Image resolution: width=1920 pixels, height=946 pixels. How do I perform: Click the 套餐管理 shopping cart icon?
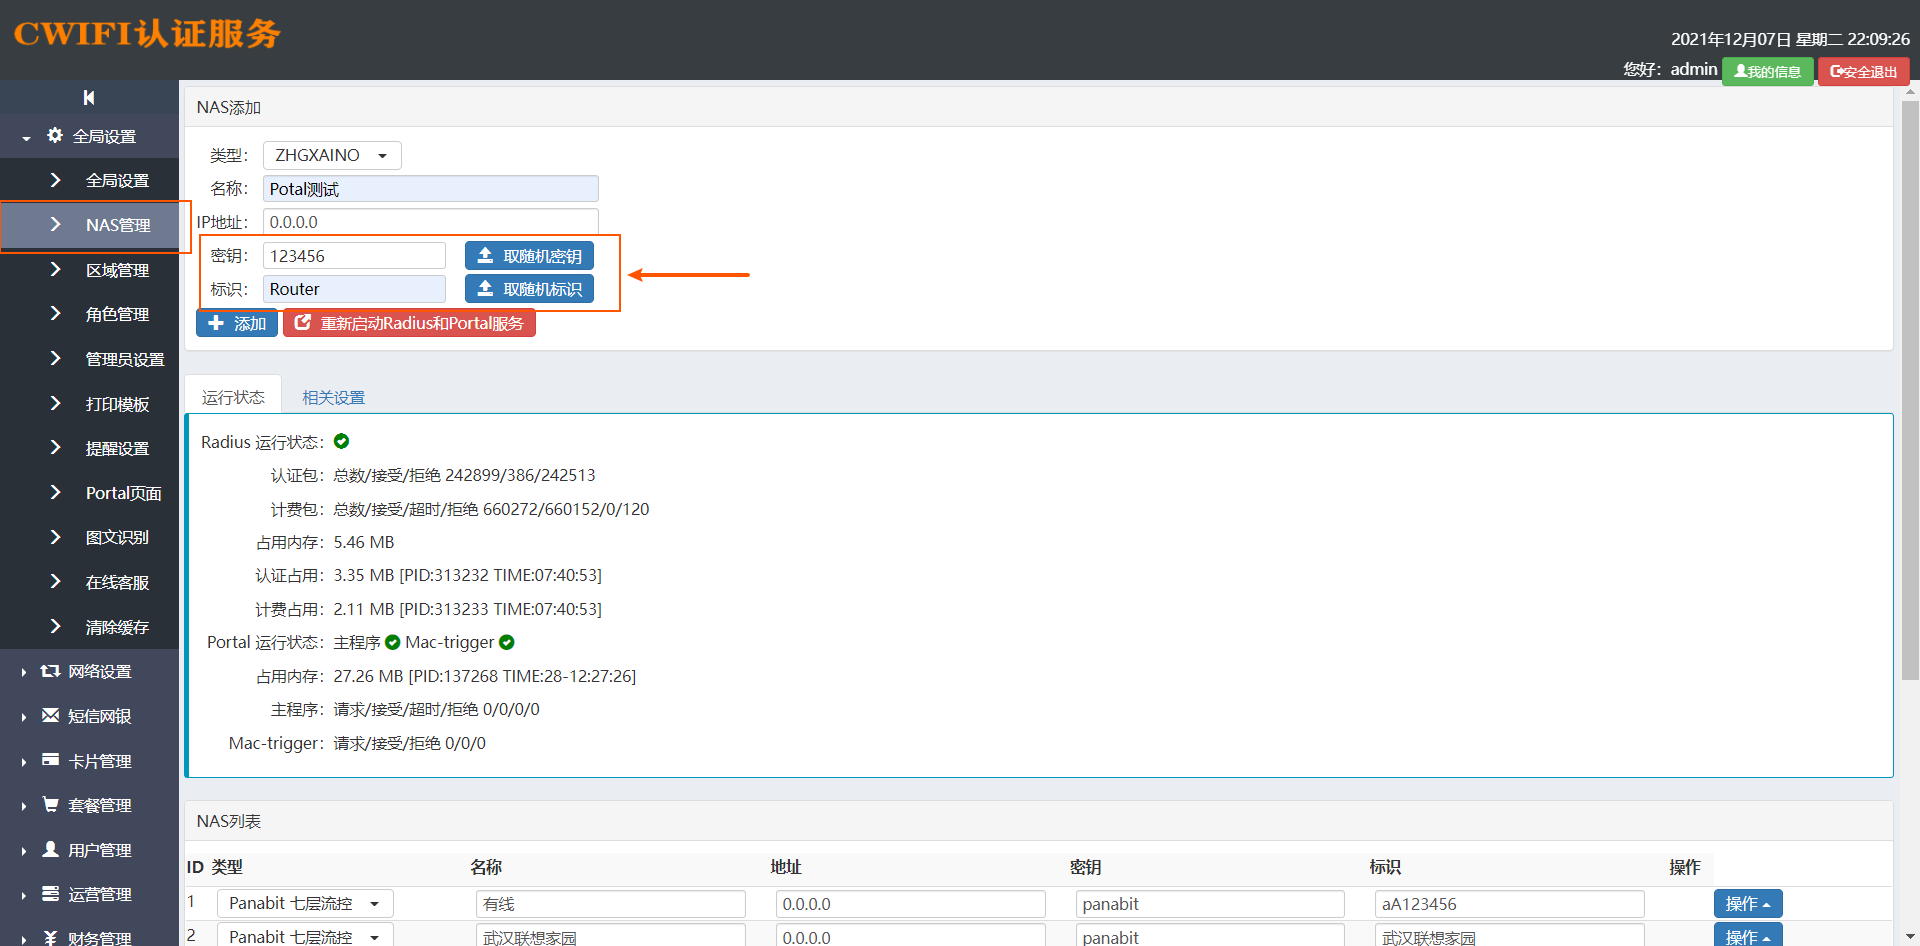click(x=50, y=804)
